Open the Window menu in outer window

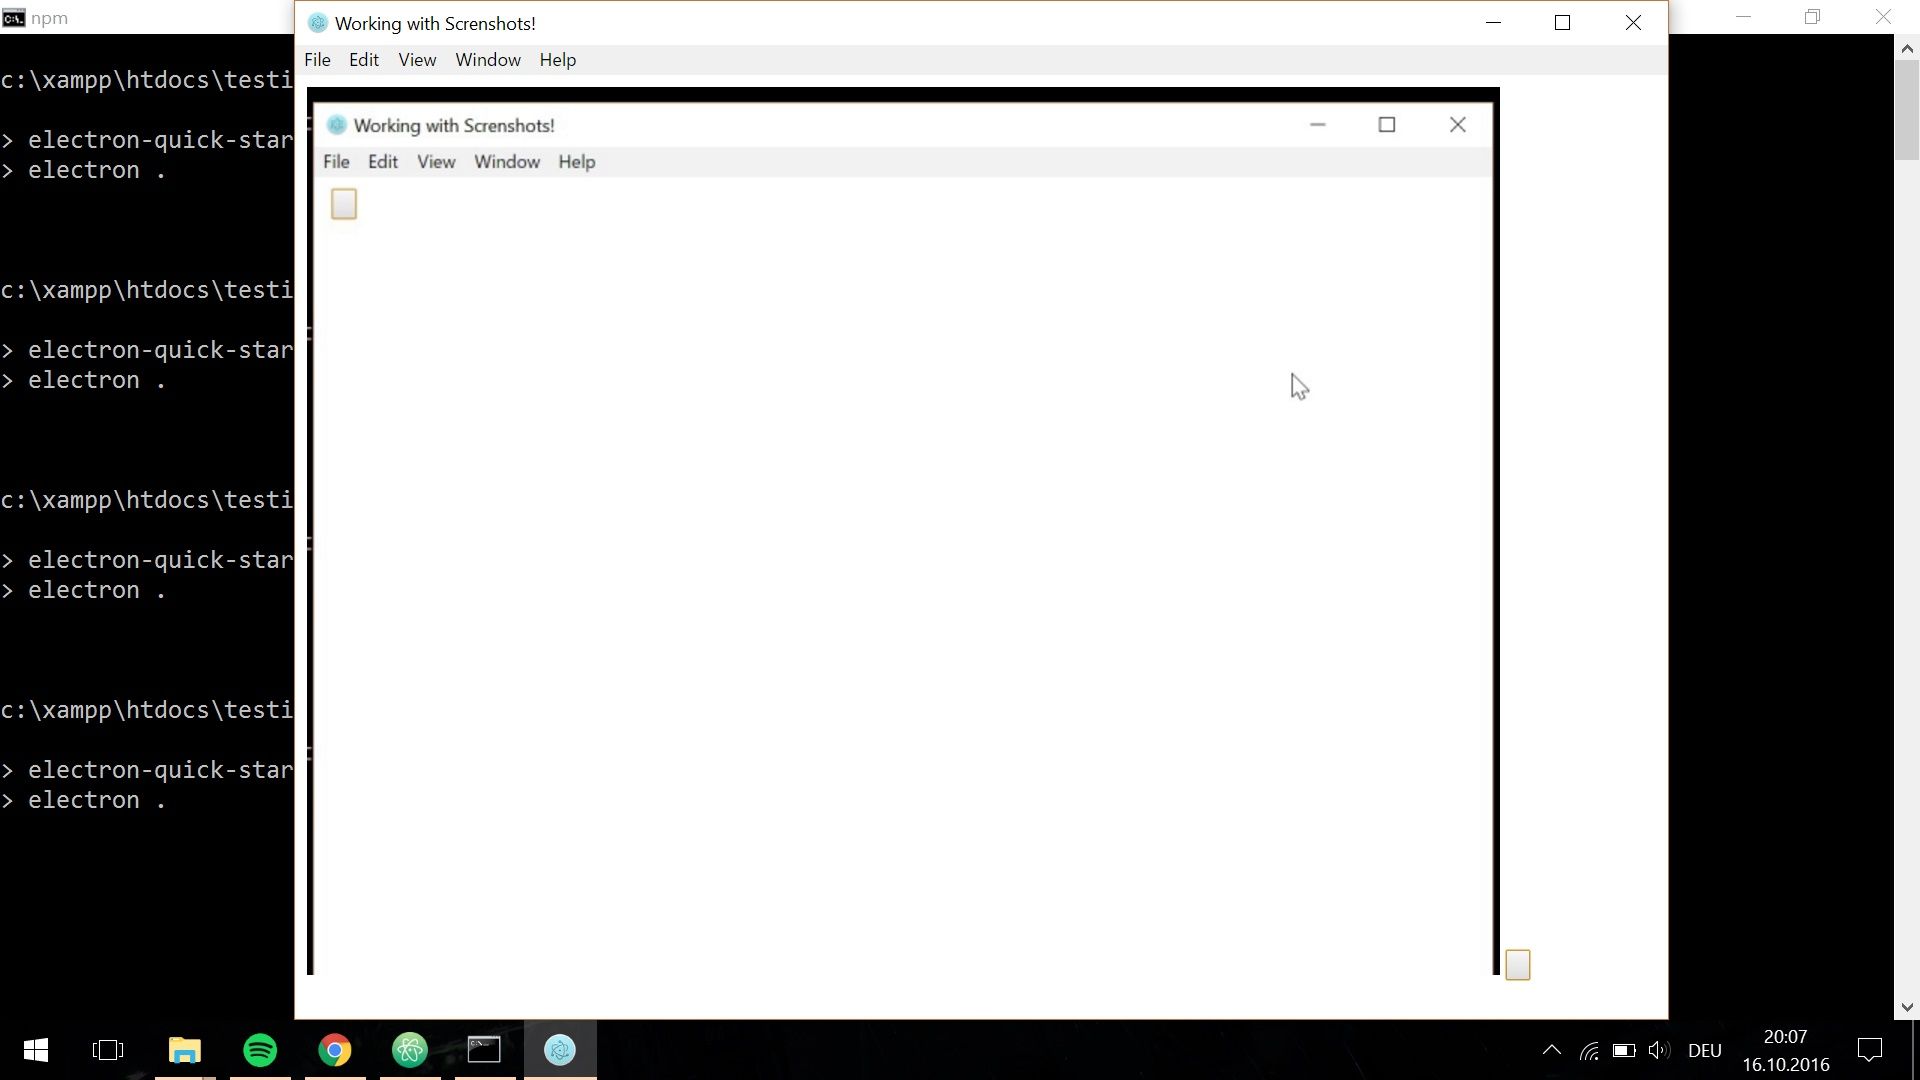point(488,60)
